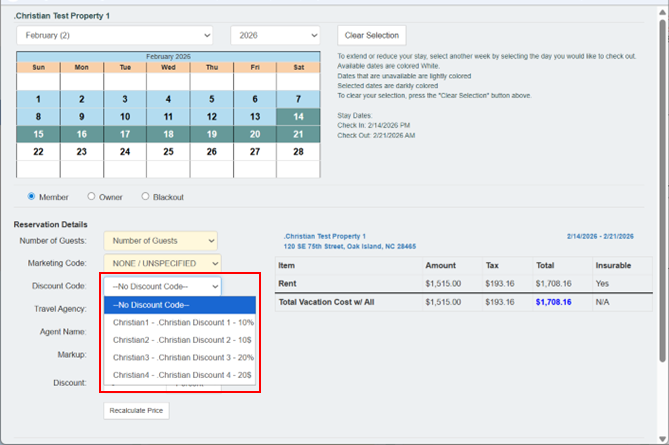
Task: Collapse the Discount Code dropdown
Action: pos(162,286)
